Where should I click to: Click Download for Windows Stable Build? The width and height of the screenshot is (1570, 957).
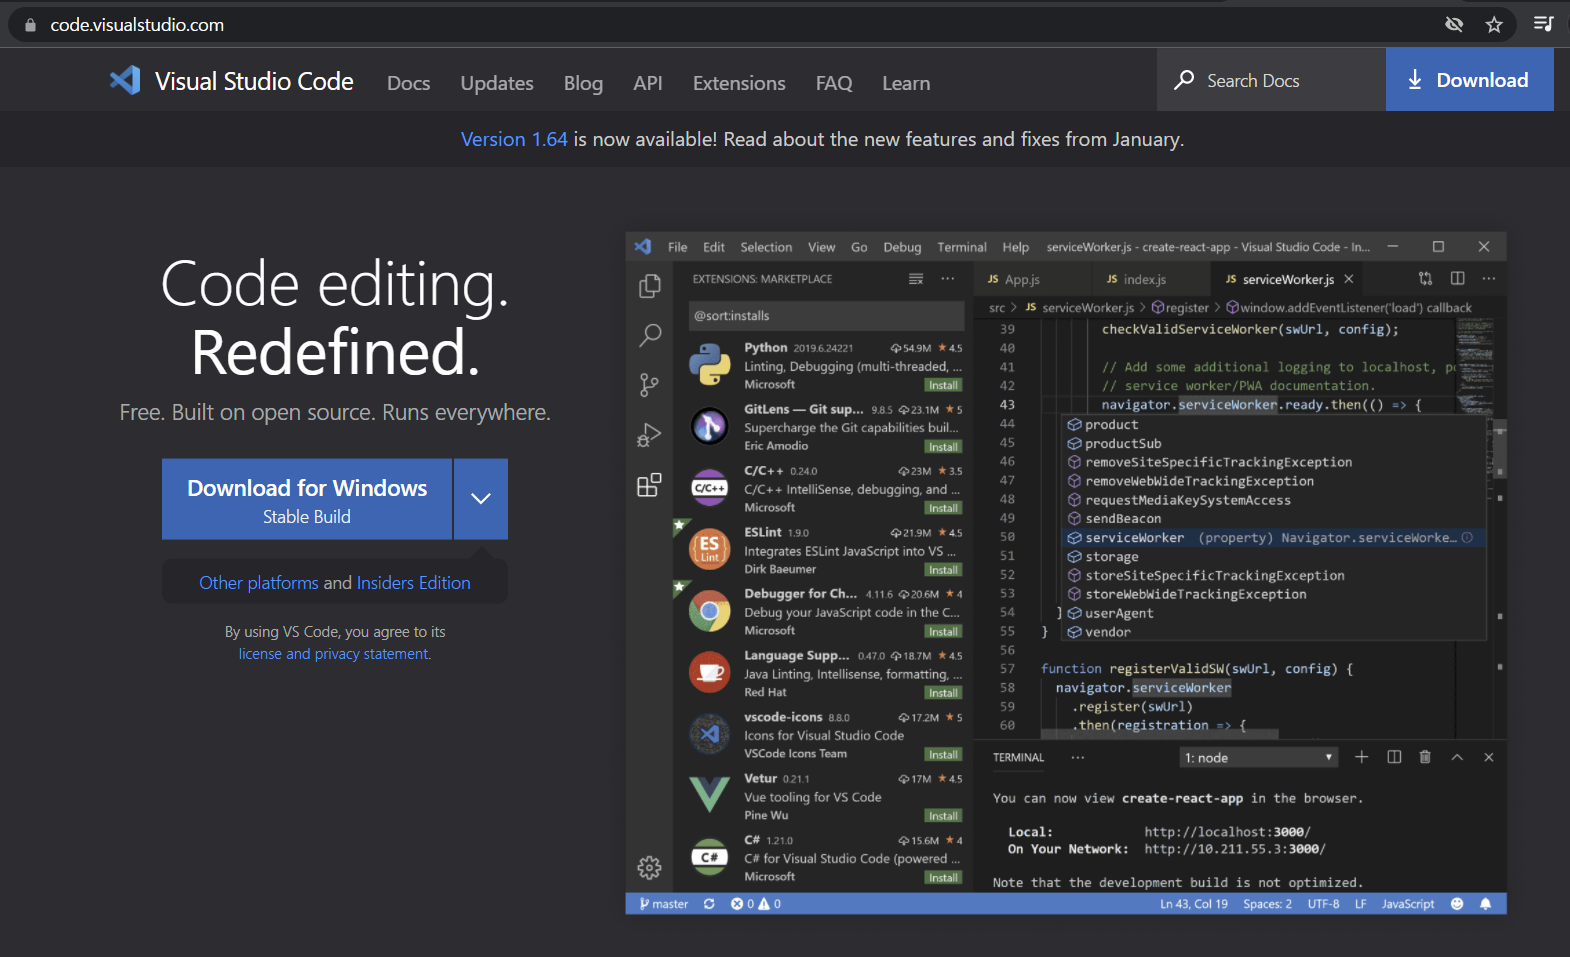click(x=307, y=499)
